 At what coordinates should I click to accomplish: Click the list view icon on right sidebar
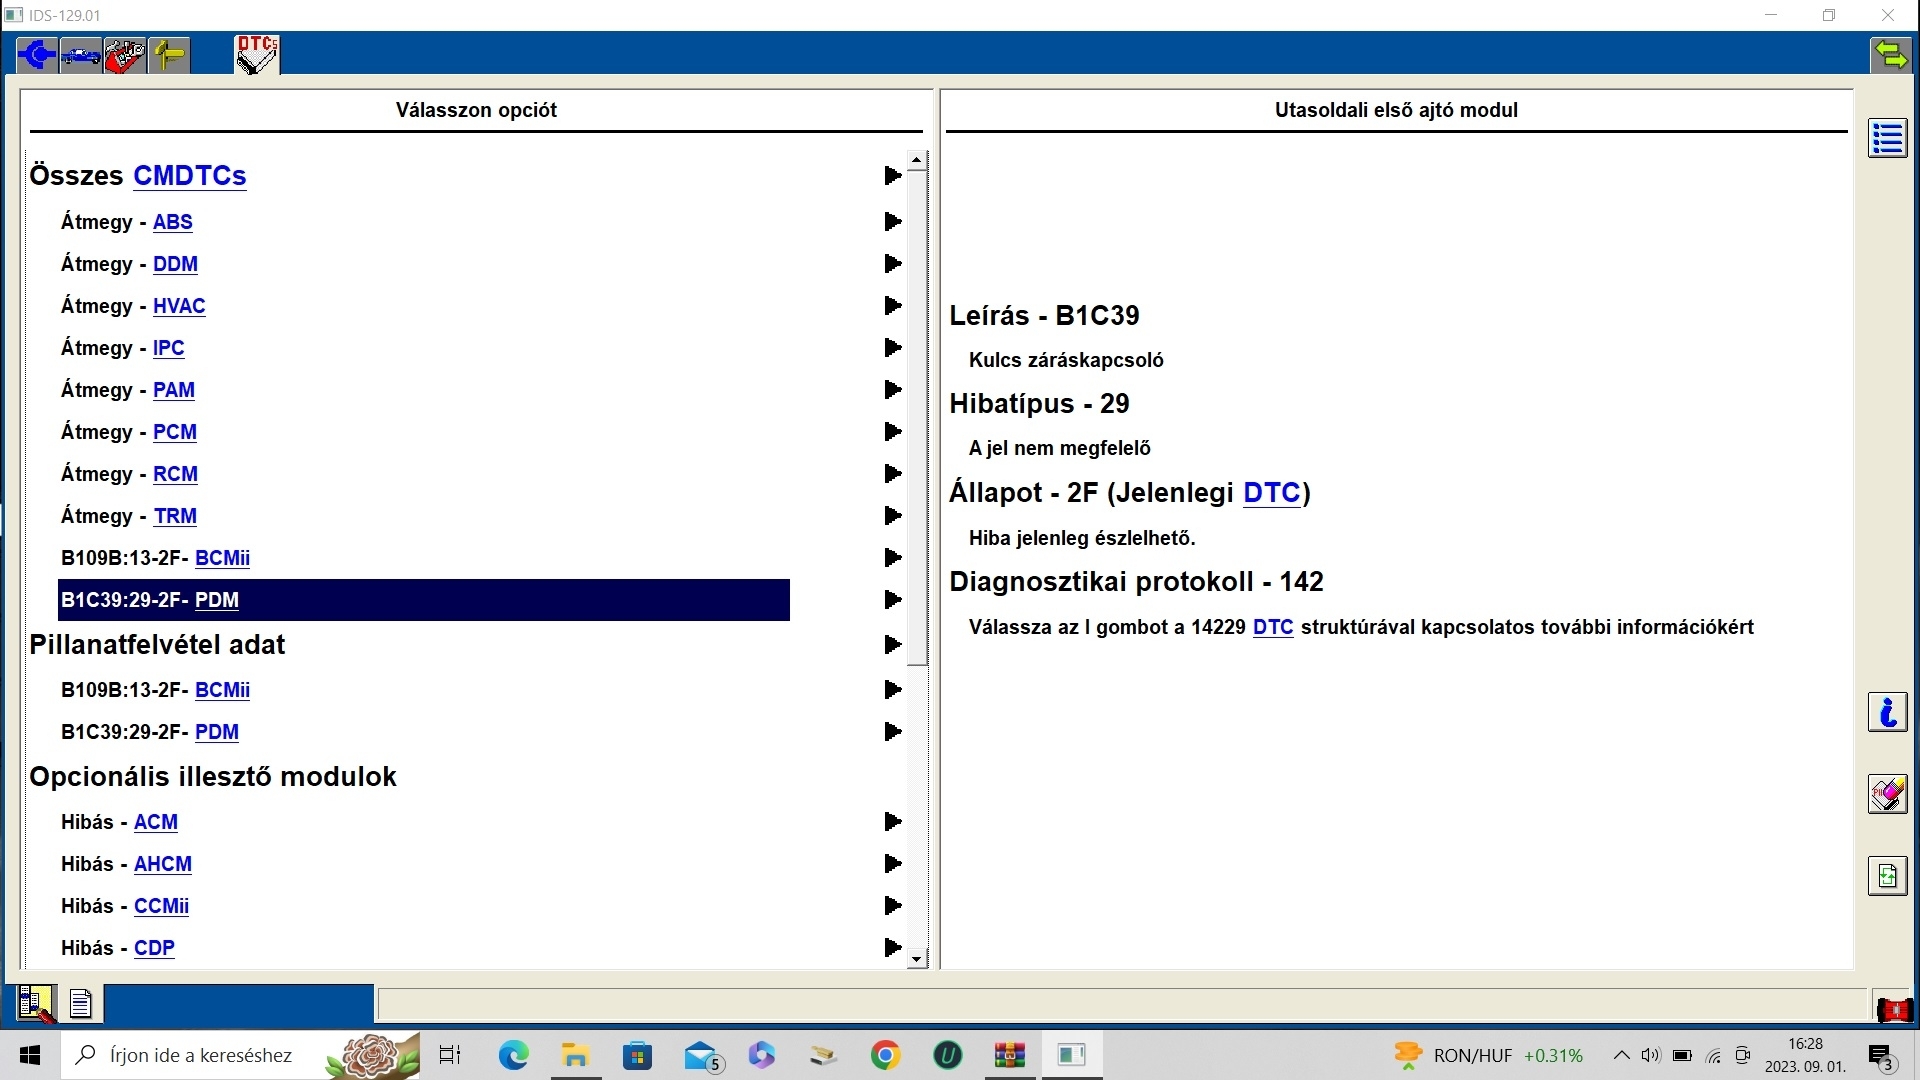click(1887, 138)
